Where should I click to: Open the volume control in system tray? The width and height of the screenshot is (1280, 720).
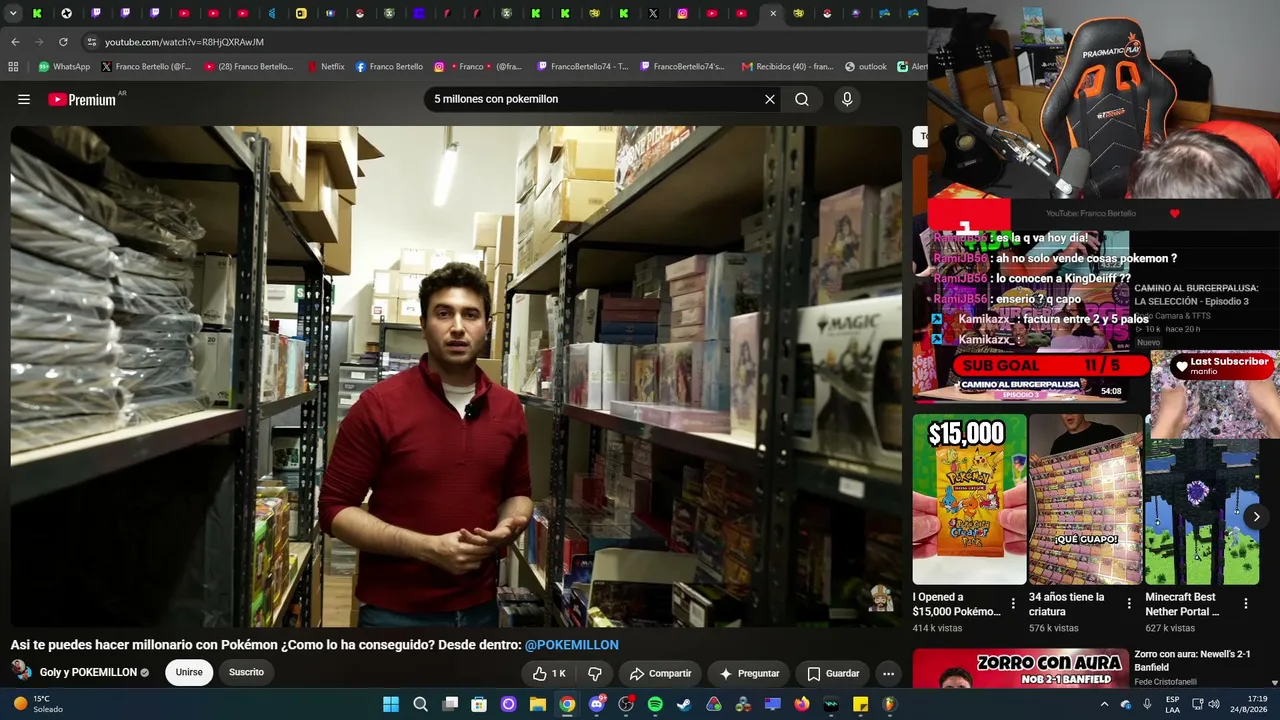1214,704
